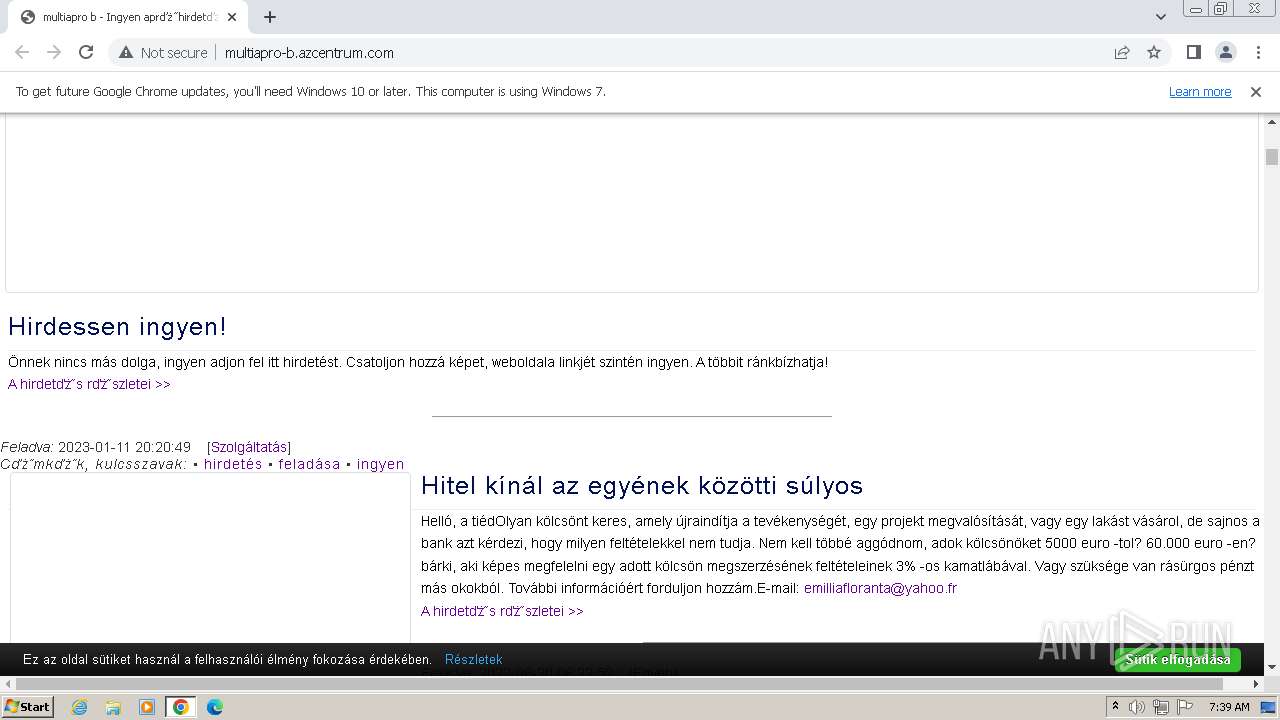Click the vertical scrollbar thumb

(x=1272, y=157)
